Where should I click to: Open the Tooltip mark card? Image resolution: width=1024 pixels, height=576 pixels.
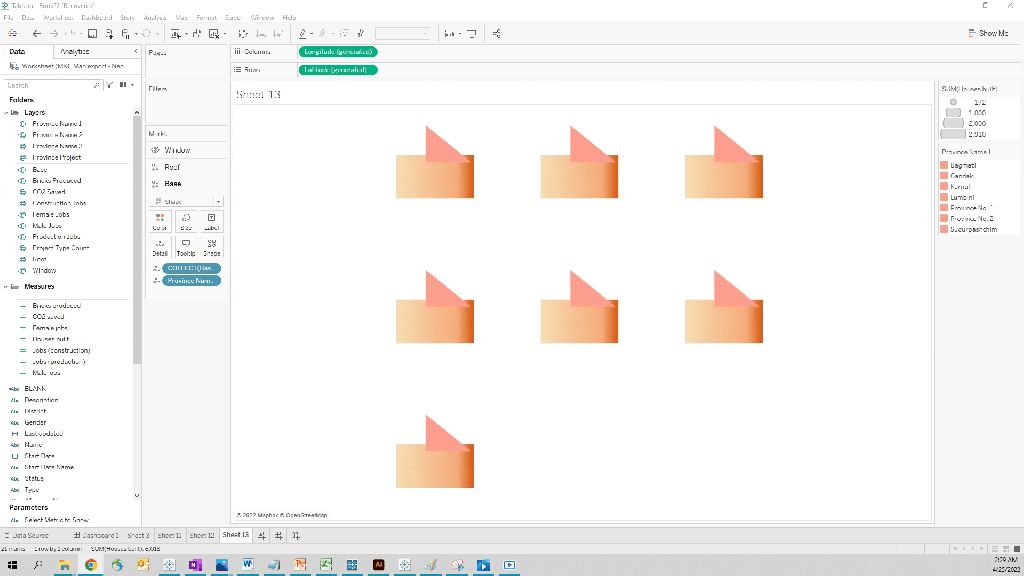point(185,247)
